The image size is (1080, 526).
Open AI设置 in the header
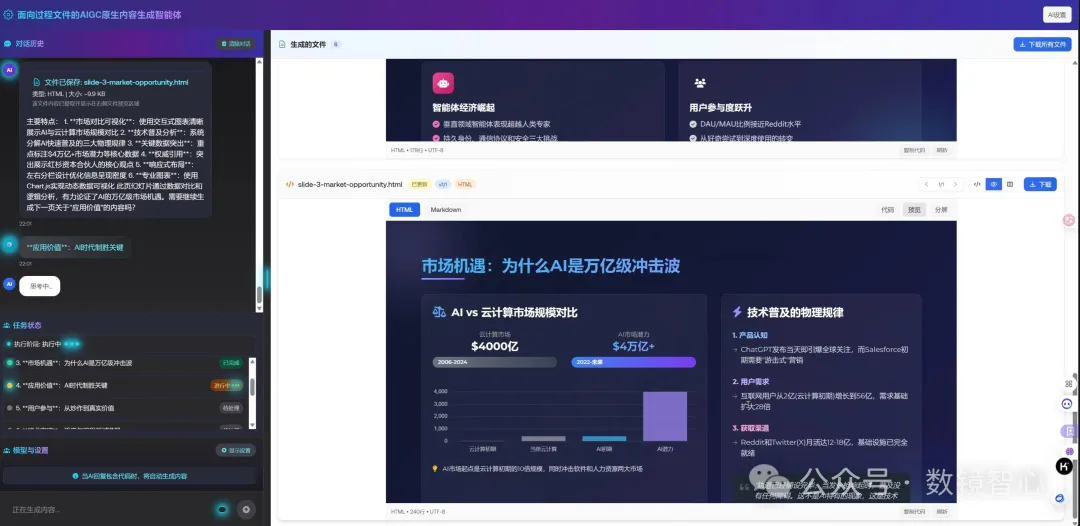tap(1057, 14)
